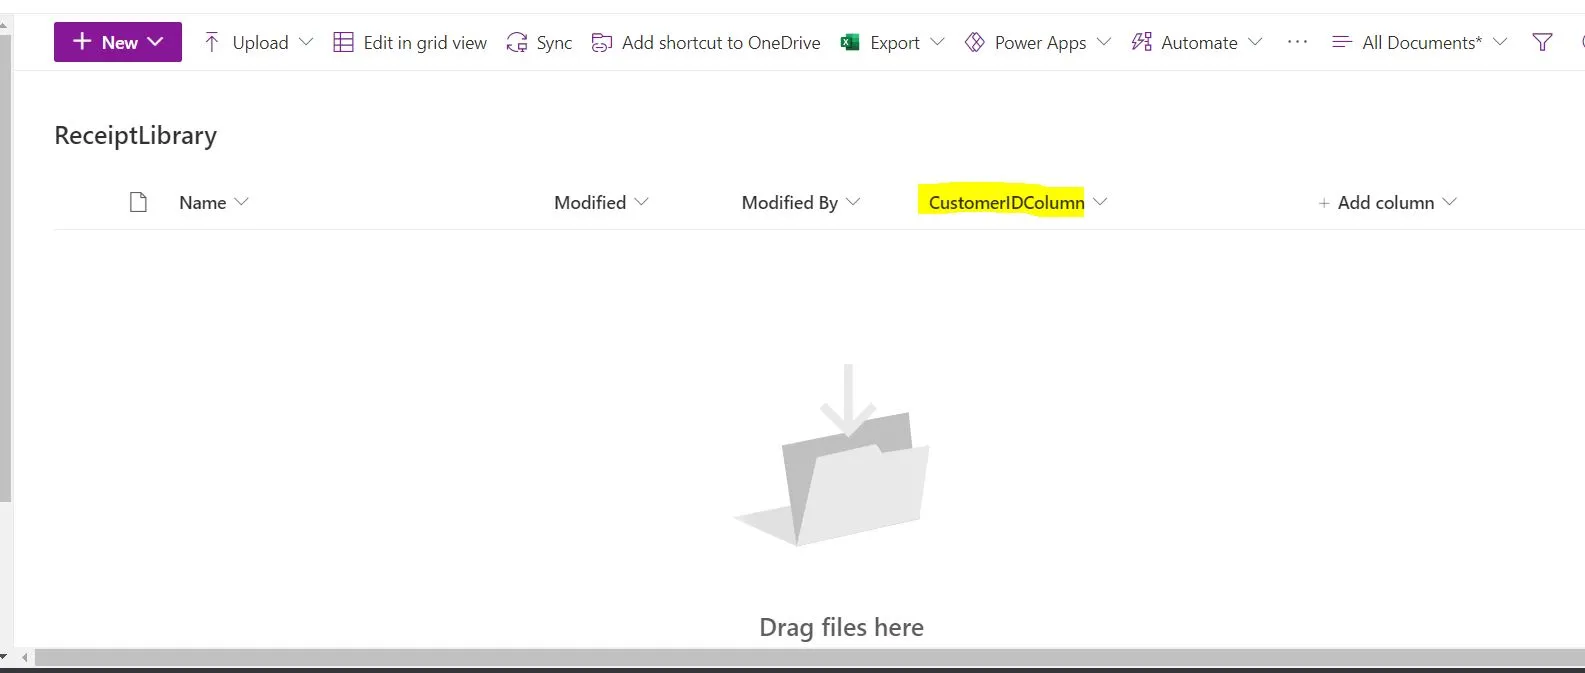Screen dimensions: 1585x673
Task: Click the horizontal scrollbar at the bottom
Action: [800, 658]
